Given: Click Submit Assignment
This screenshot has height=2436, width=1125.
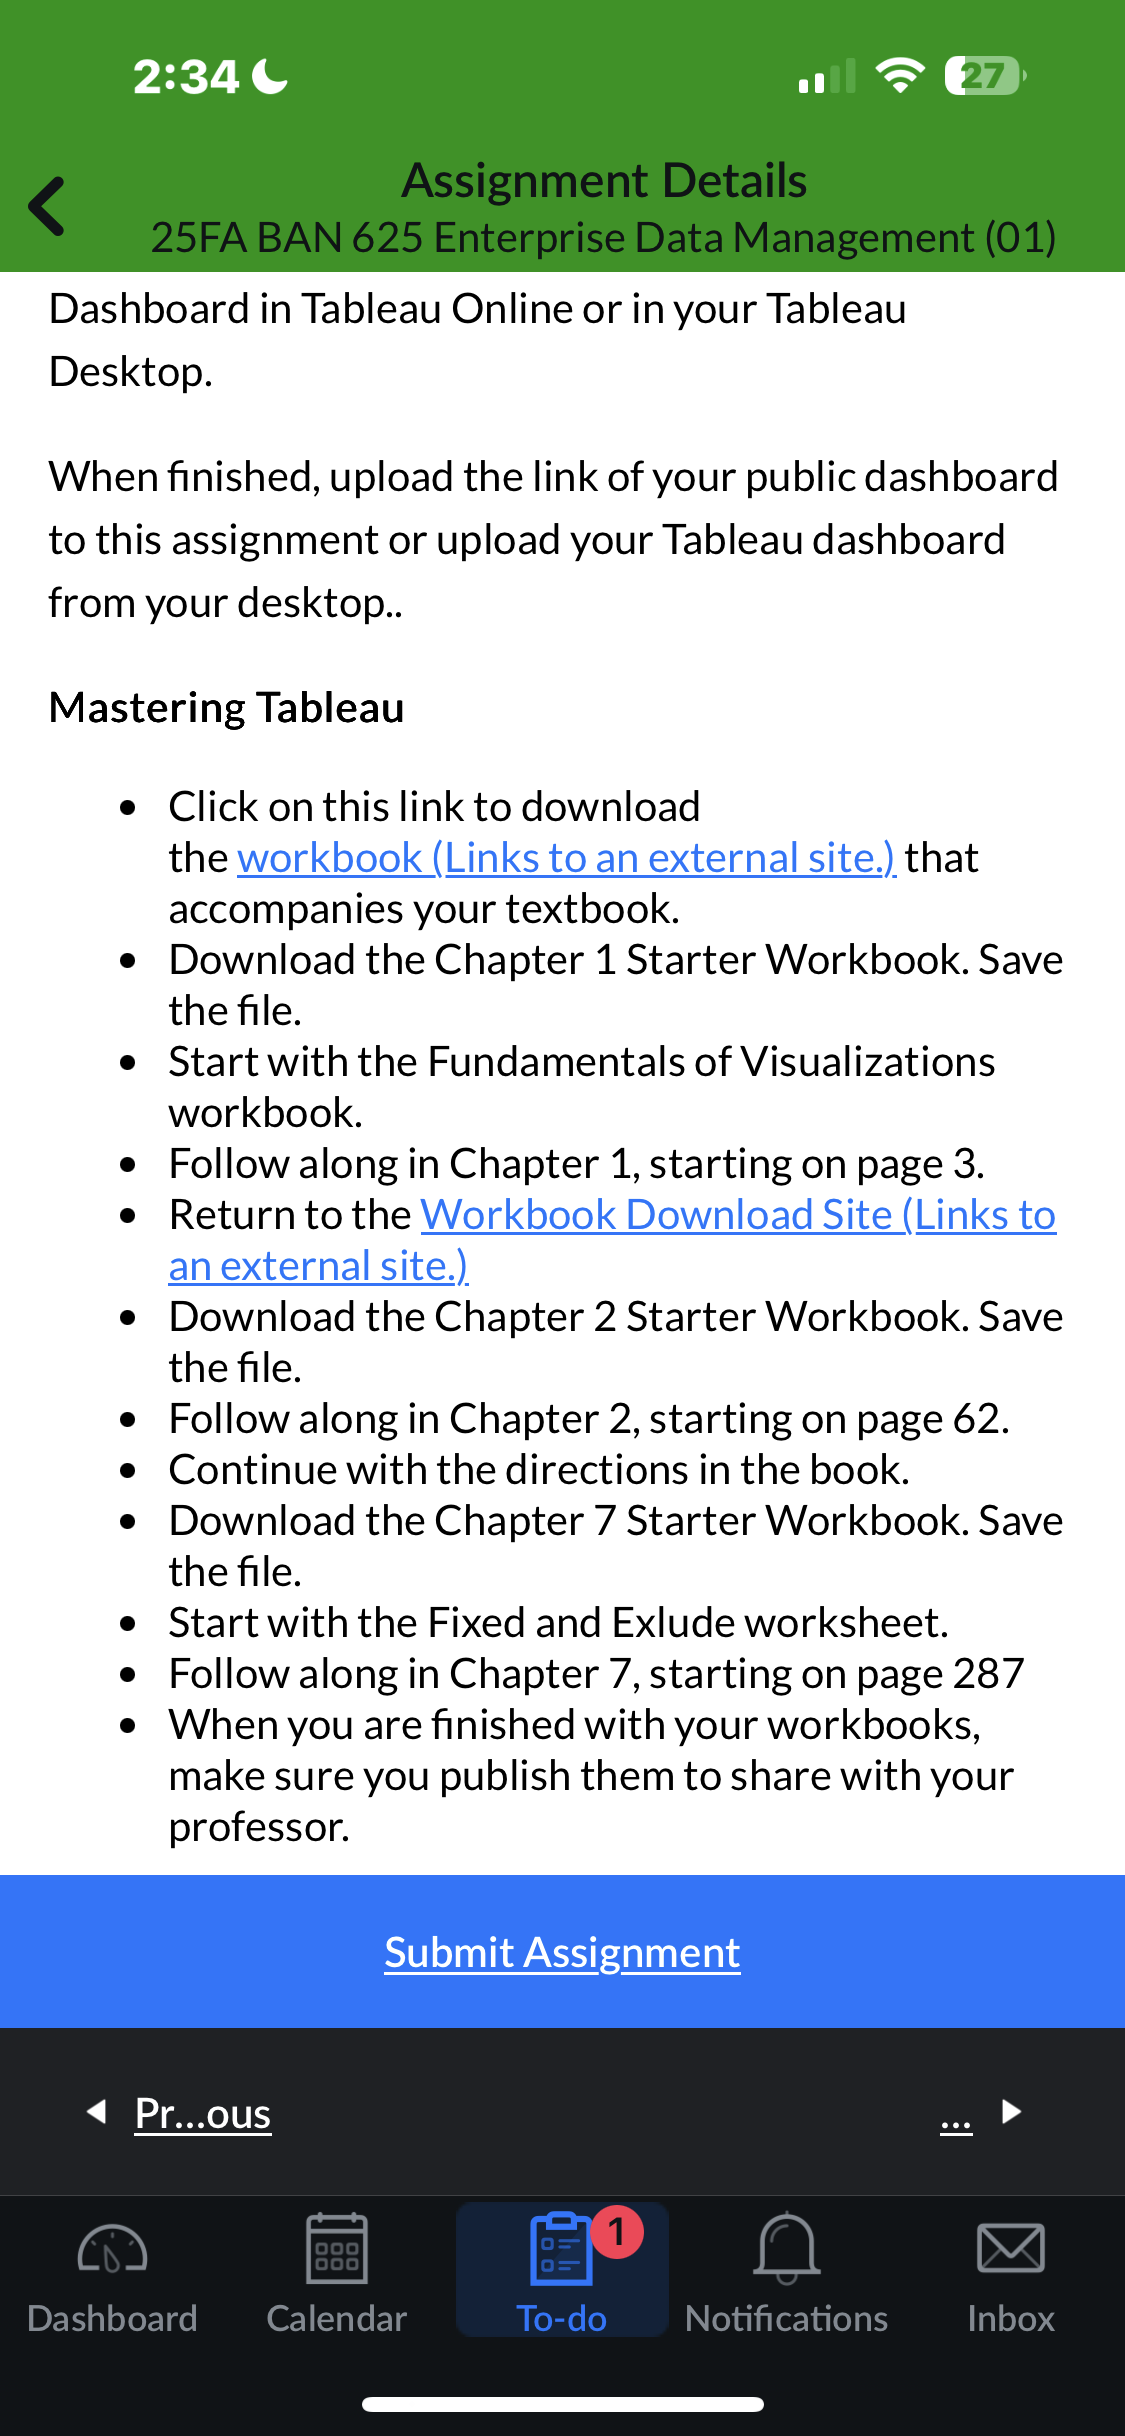Looking at the screenshot, I should (562, 1952).
